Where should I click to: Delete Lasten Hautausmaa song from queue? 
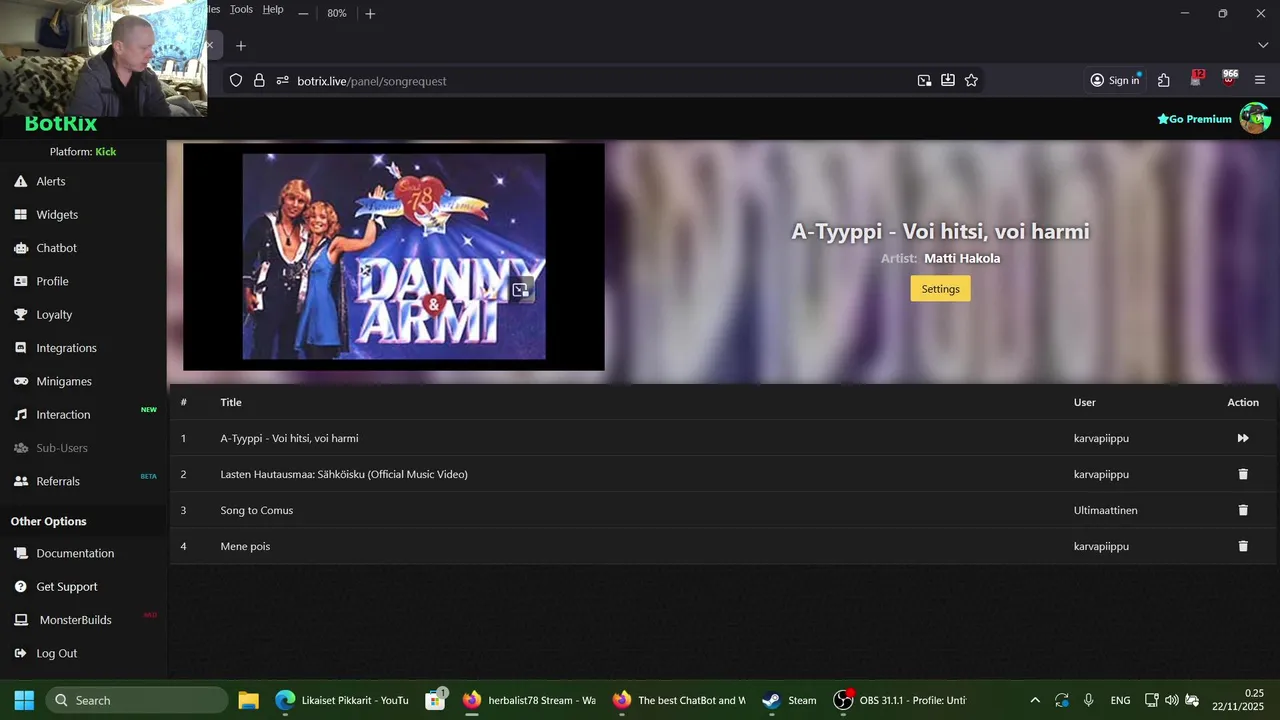(1243, 474)
